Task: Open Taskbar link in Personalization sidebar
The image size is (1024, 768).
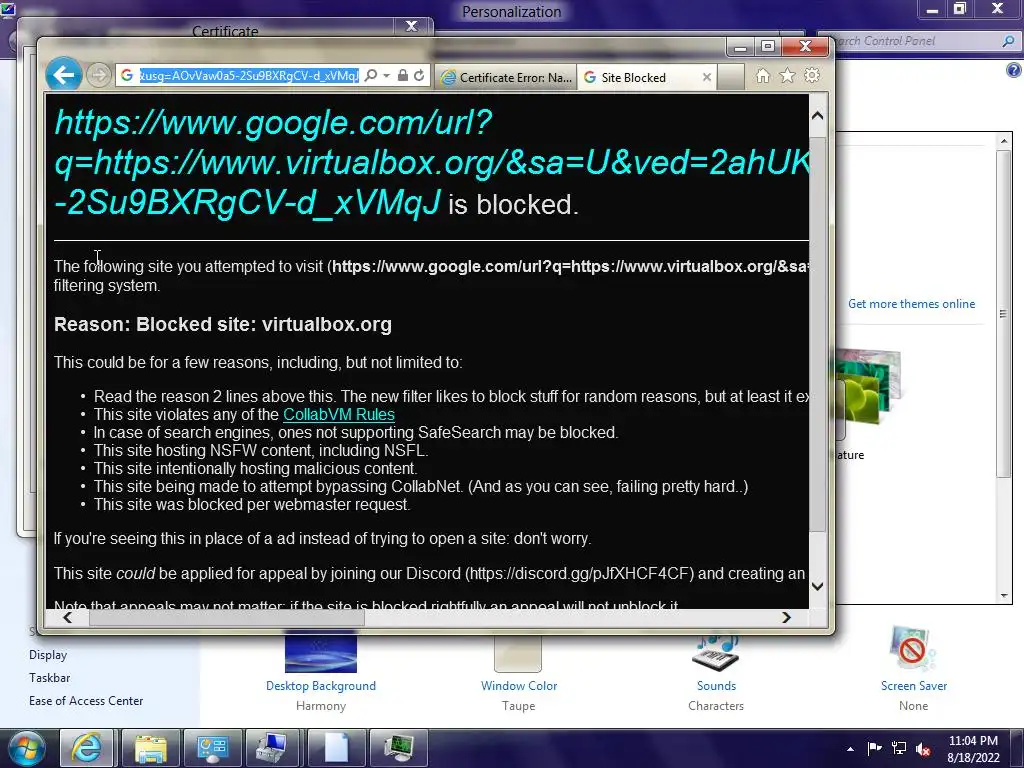Action: 49,678
